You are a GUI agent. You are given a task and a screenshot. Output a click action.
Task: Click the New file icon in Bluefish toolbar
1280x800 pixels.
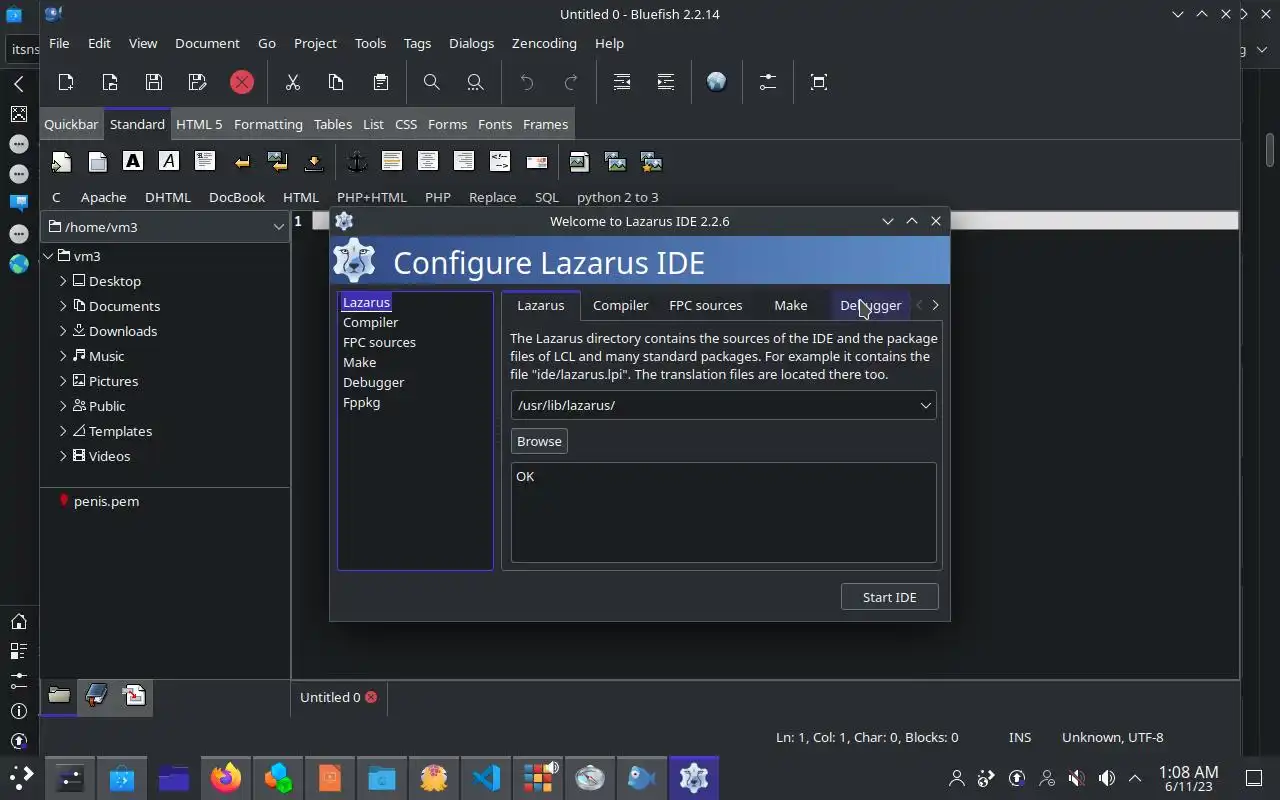point(66,82)
